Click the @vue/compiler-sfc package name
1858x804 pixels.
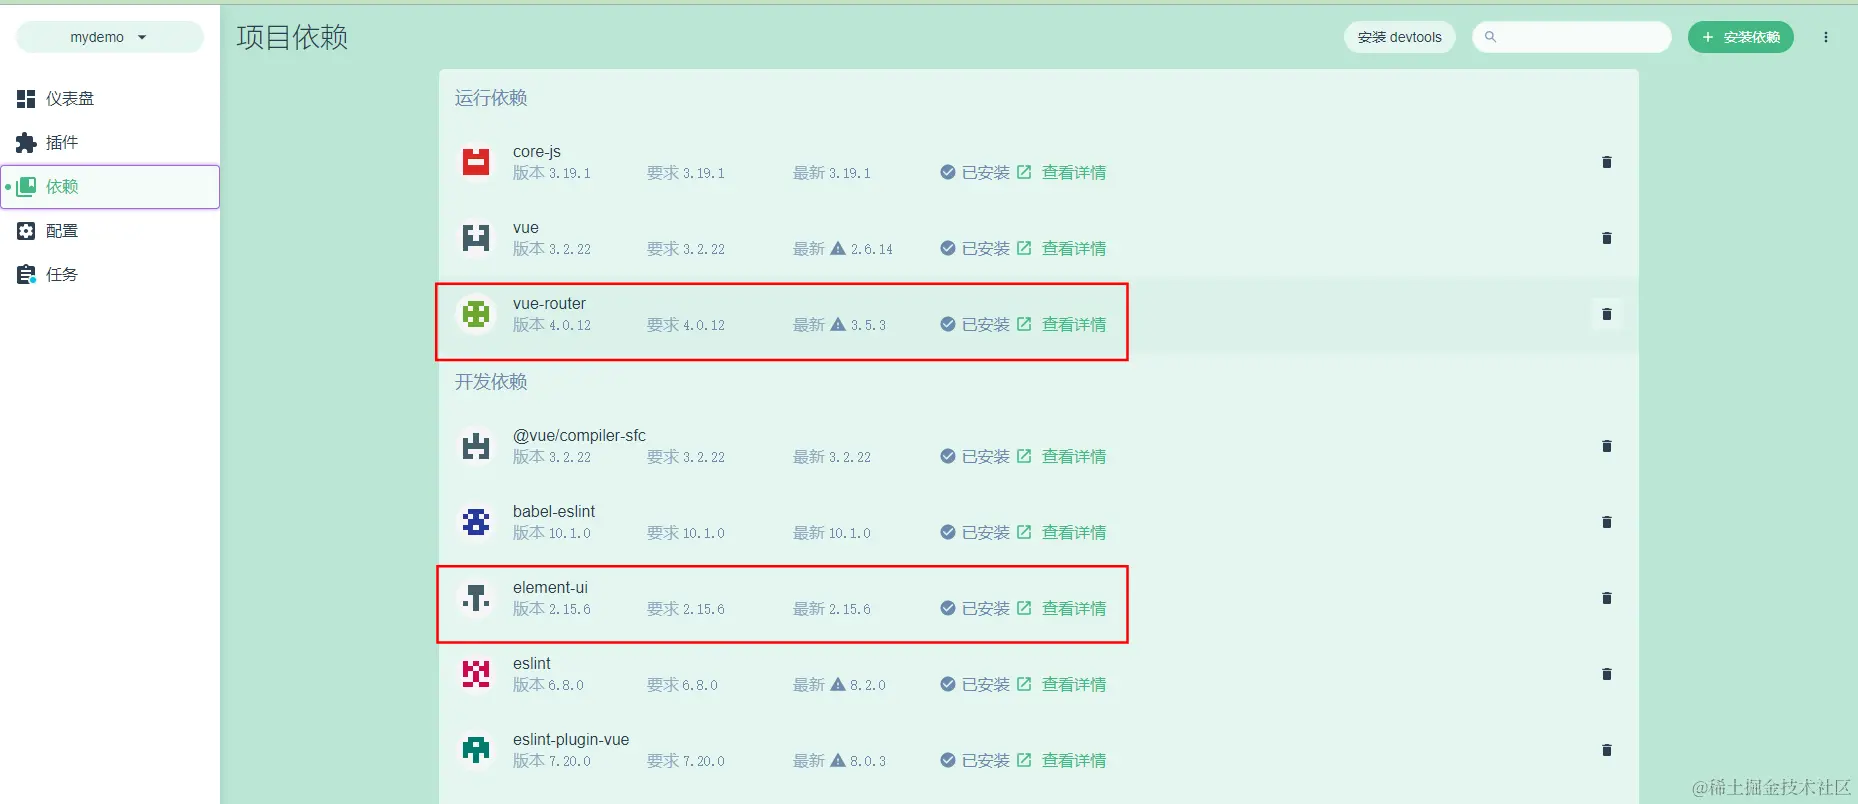pyautogui.click(x=579, y=435)
